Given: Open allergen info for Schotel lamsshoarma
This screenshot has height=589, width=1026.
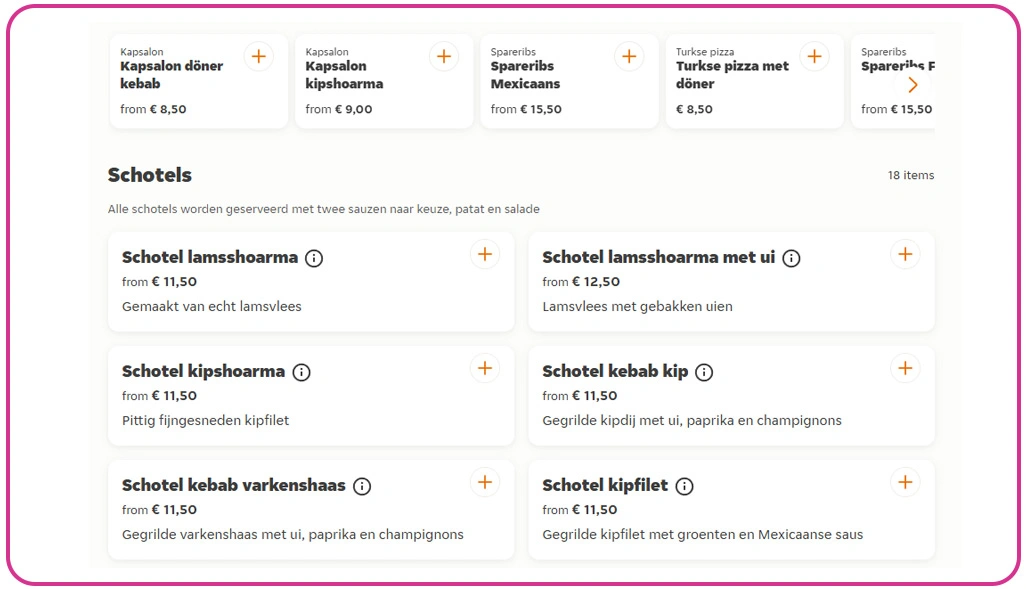Looking at the screenshot, I should [314, 257].
